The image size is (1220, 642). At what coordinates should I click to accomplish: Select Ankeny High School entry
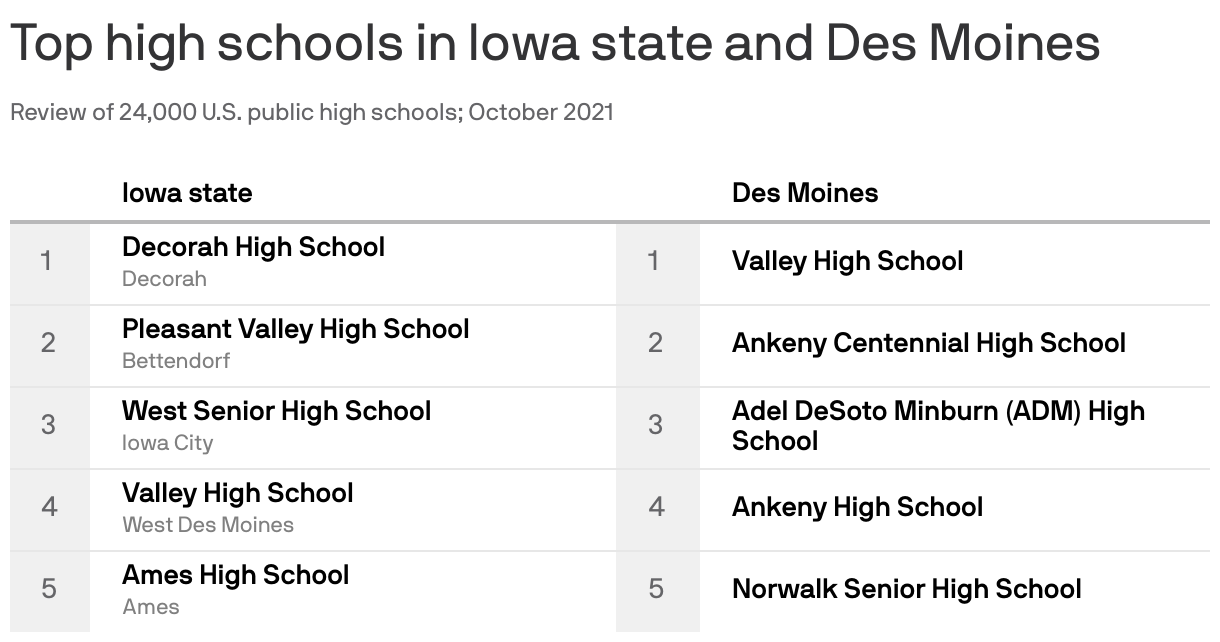858,507
